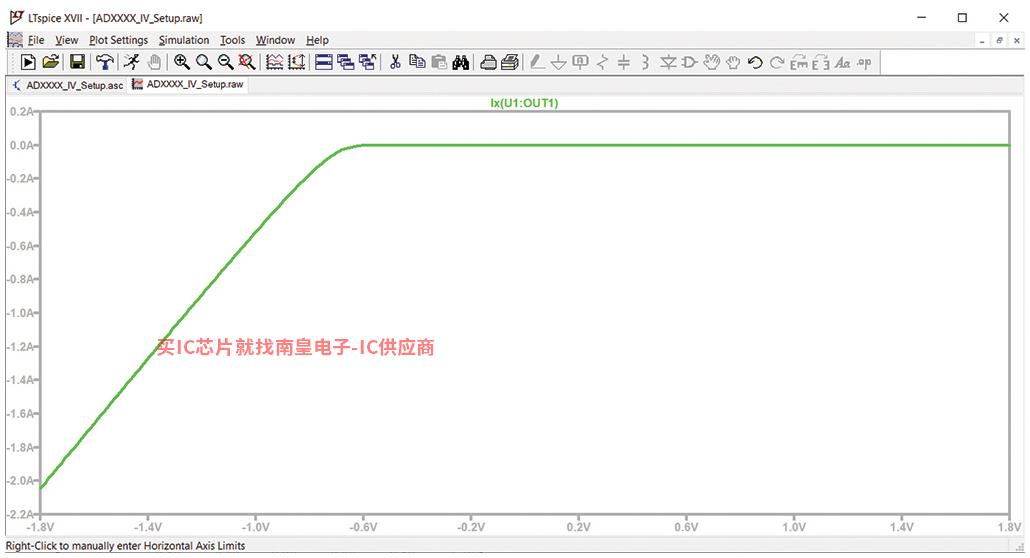This screenshot has height=558, width=1030.
Task: Tile windows horizontally using toolbar icon
Action: pyautogui.click(x=323, y=62)
